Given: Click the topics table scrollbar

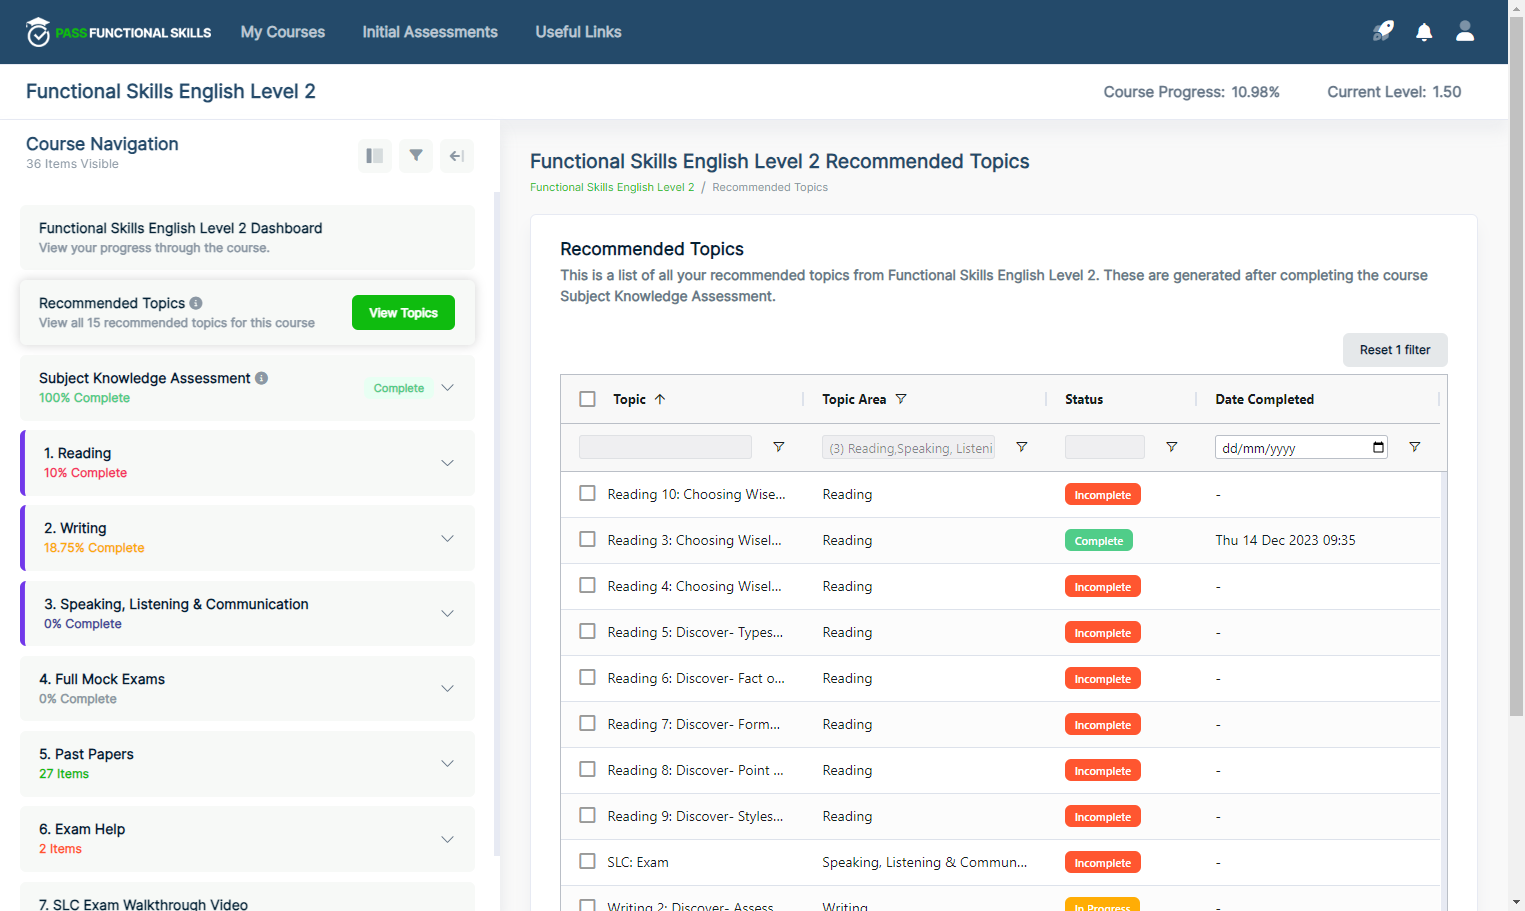Looking at the screenshot, I should pyautogui.click(x=1444, y=690).
